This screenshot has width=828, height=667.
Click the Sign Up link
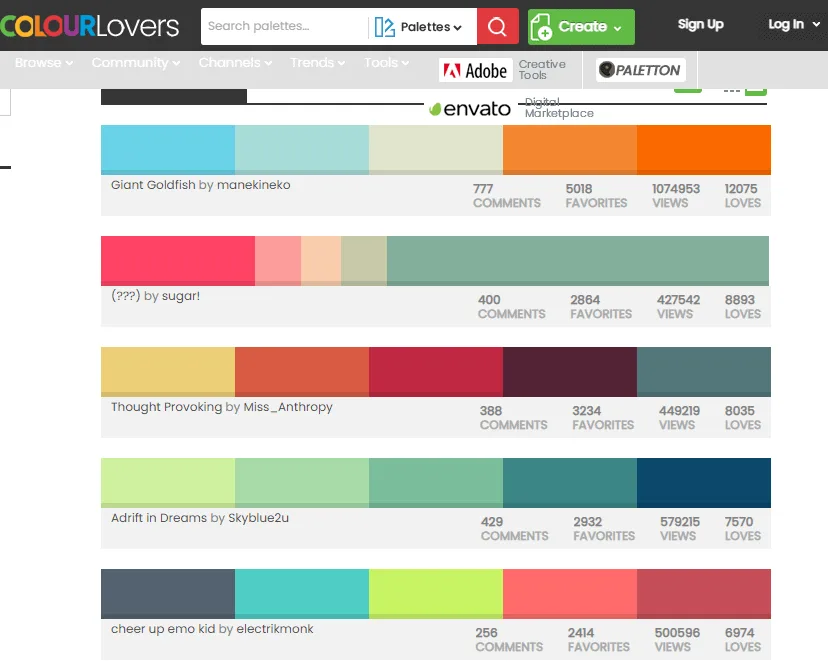[700, 24]
